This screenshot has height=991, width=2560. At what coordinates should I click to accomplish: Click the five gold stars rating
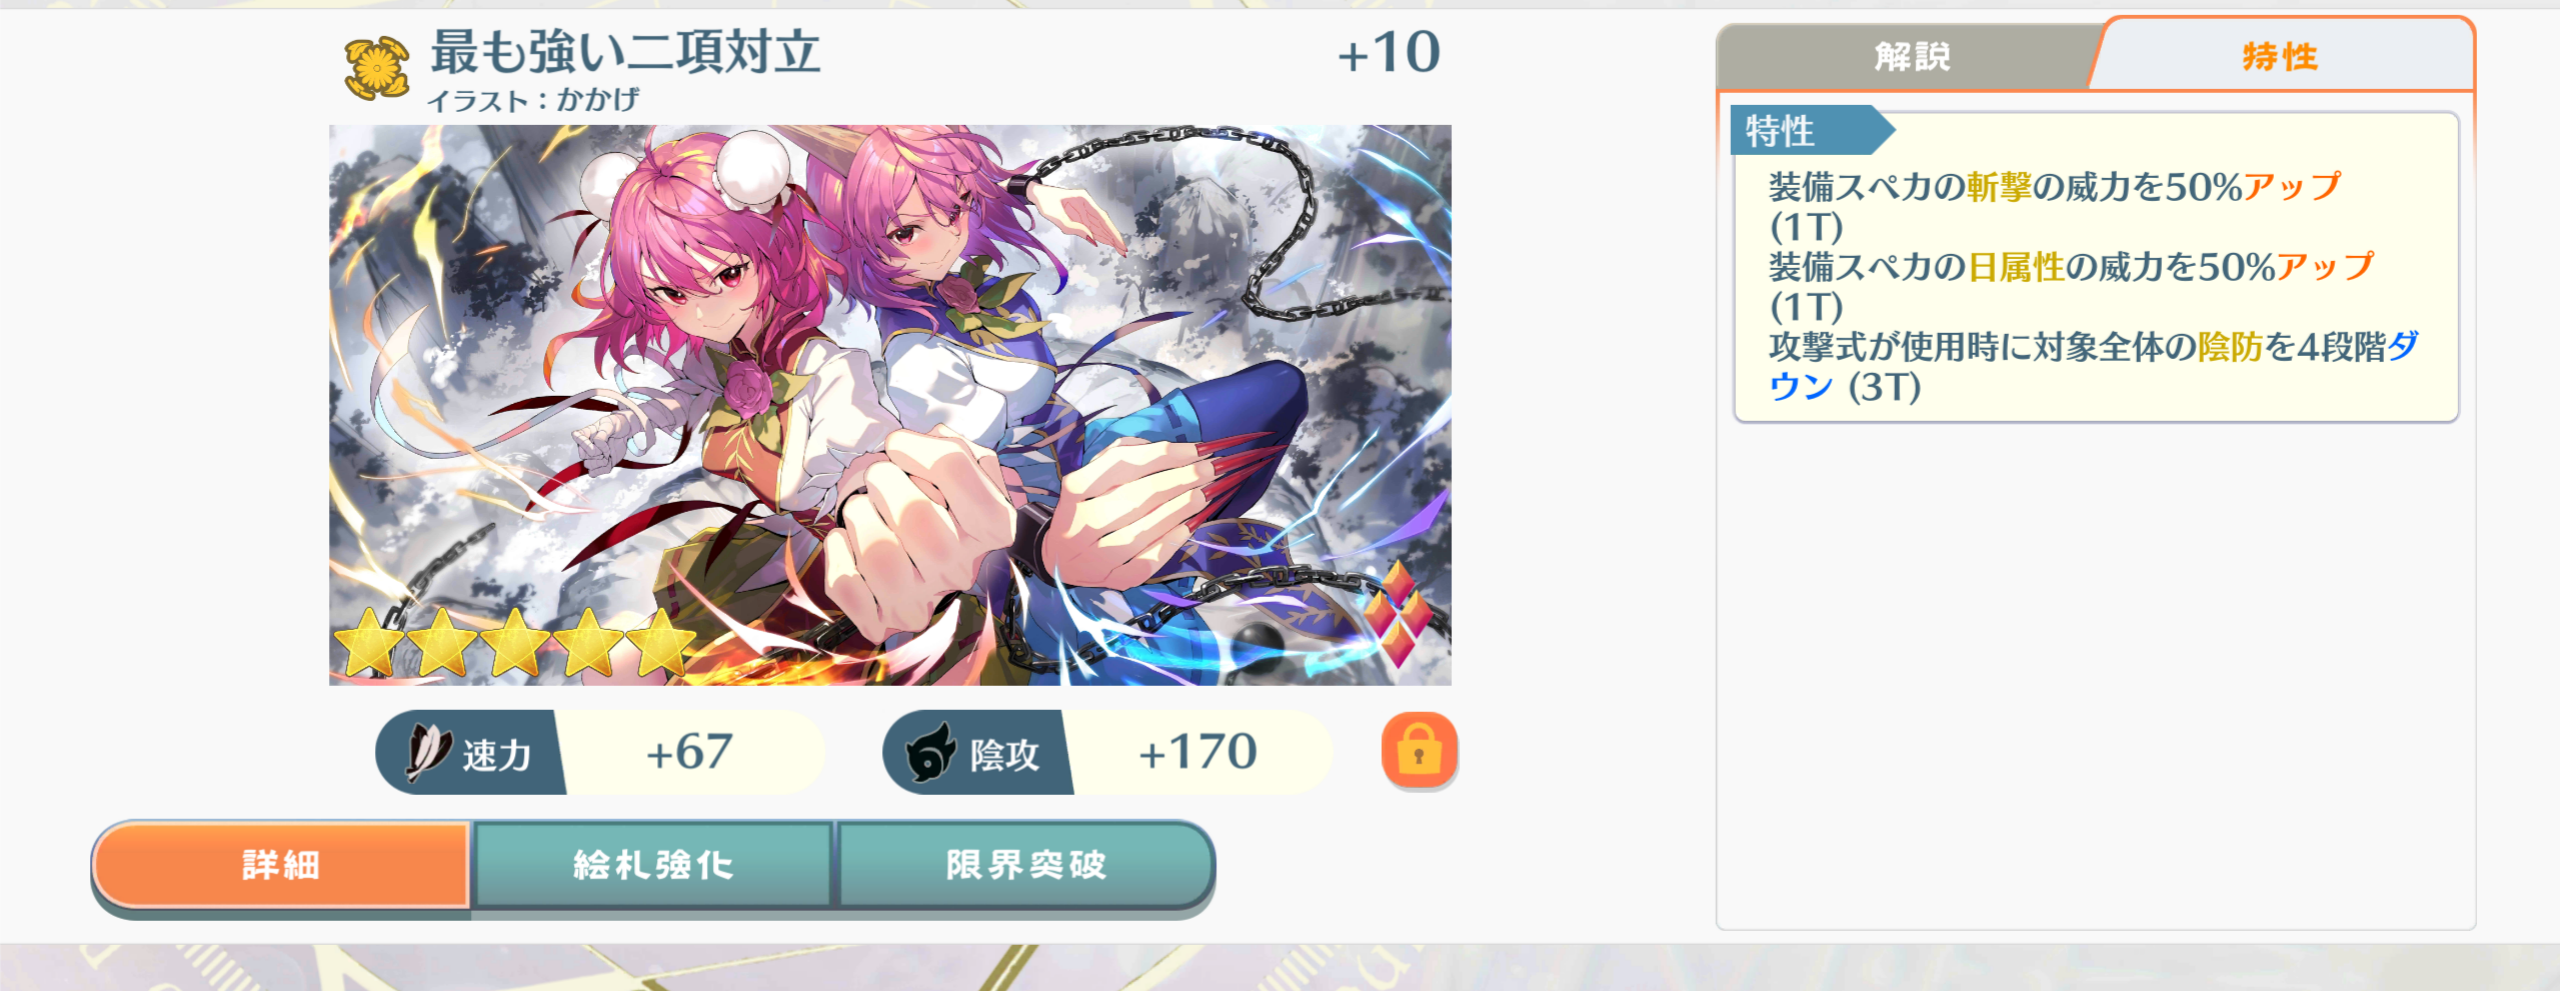point(514,642)
